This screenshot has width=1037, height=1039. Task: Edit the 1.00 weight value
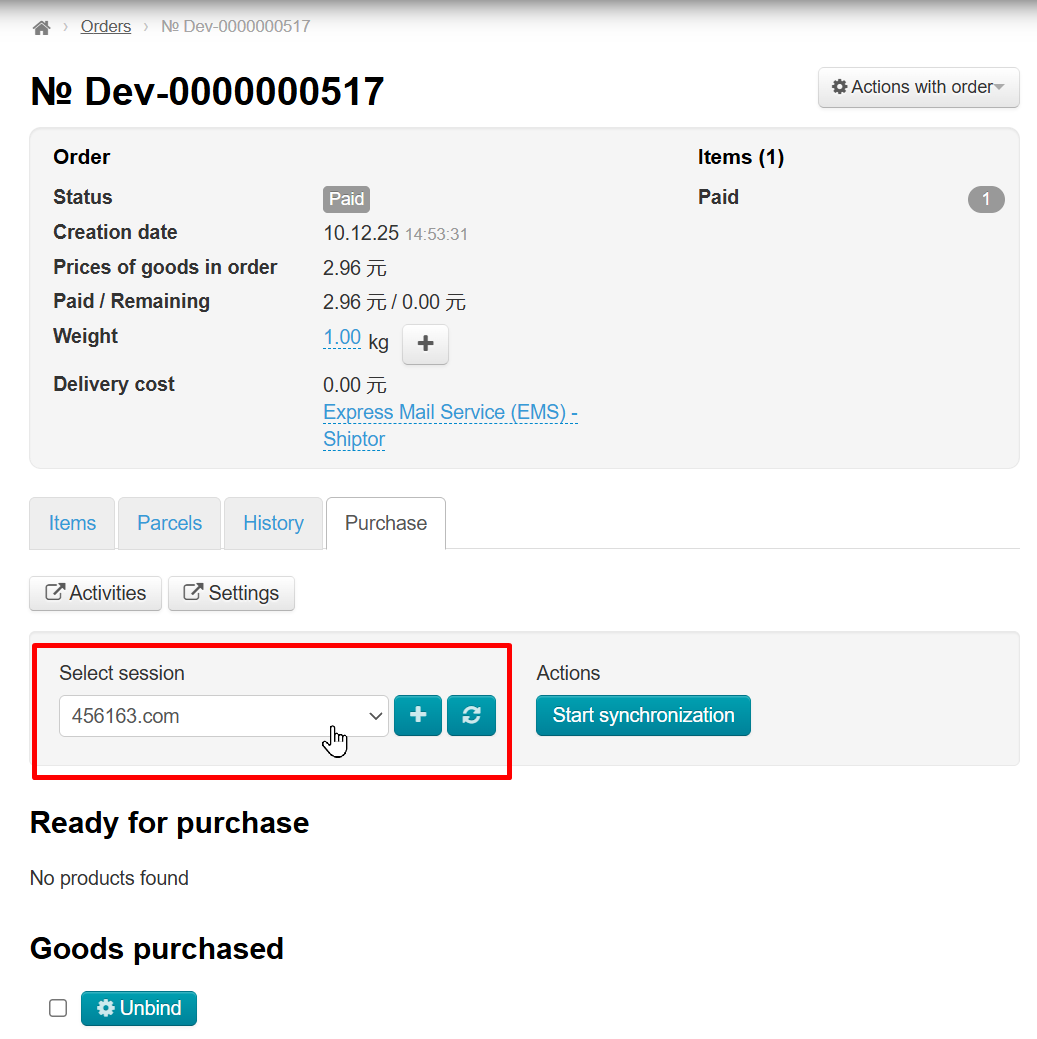coord(342,338)
